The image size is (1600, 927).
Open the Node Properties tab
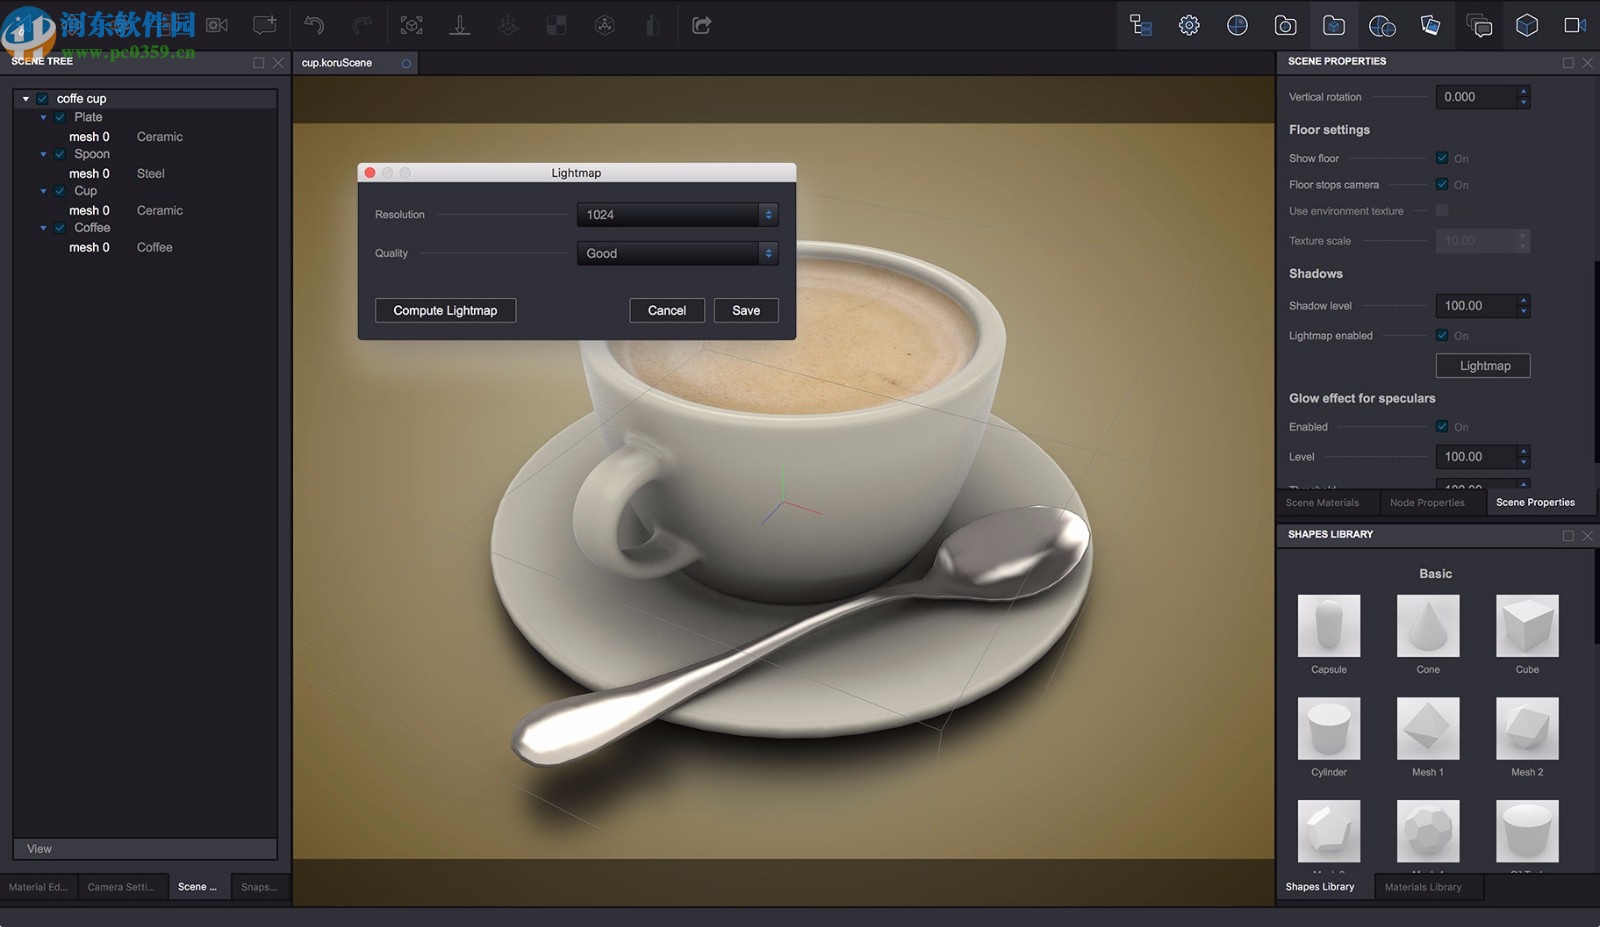(1427, 503)
